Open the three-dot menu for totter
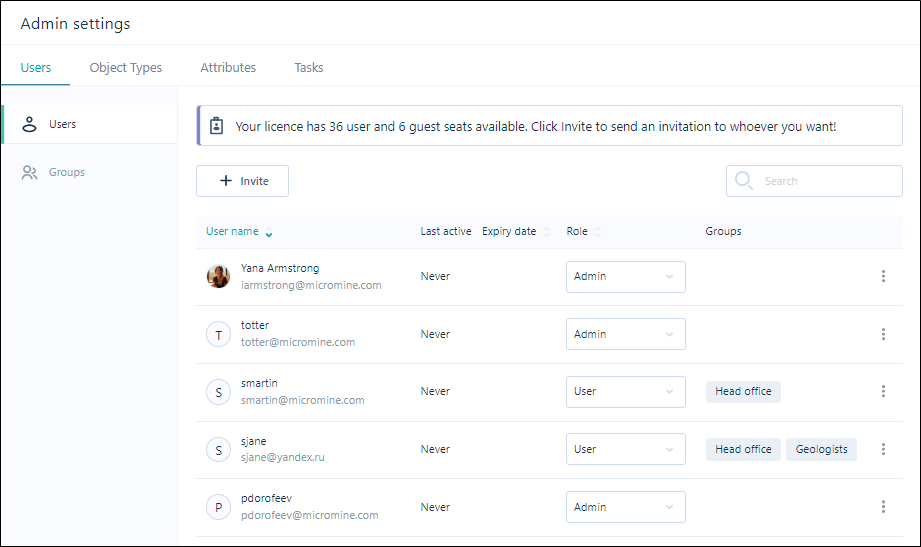Image resolution: width=921 pixels, height=547 pixels. [x=883, y=334]
